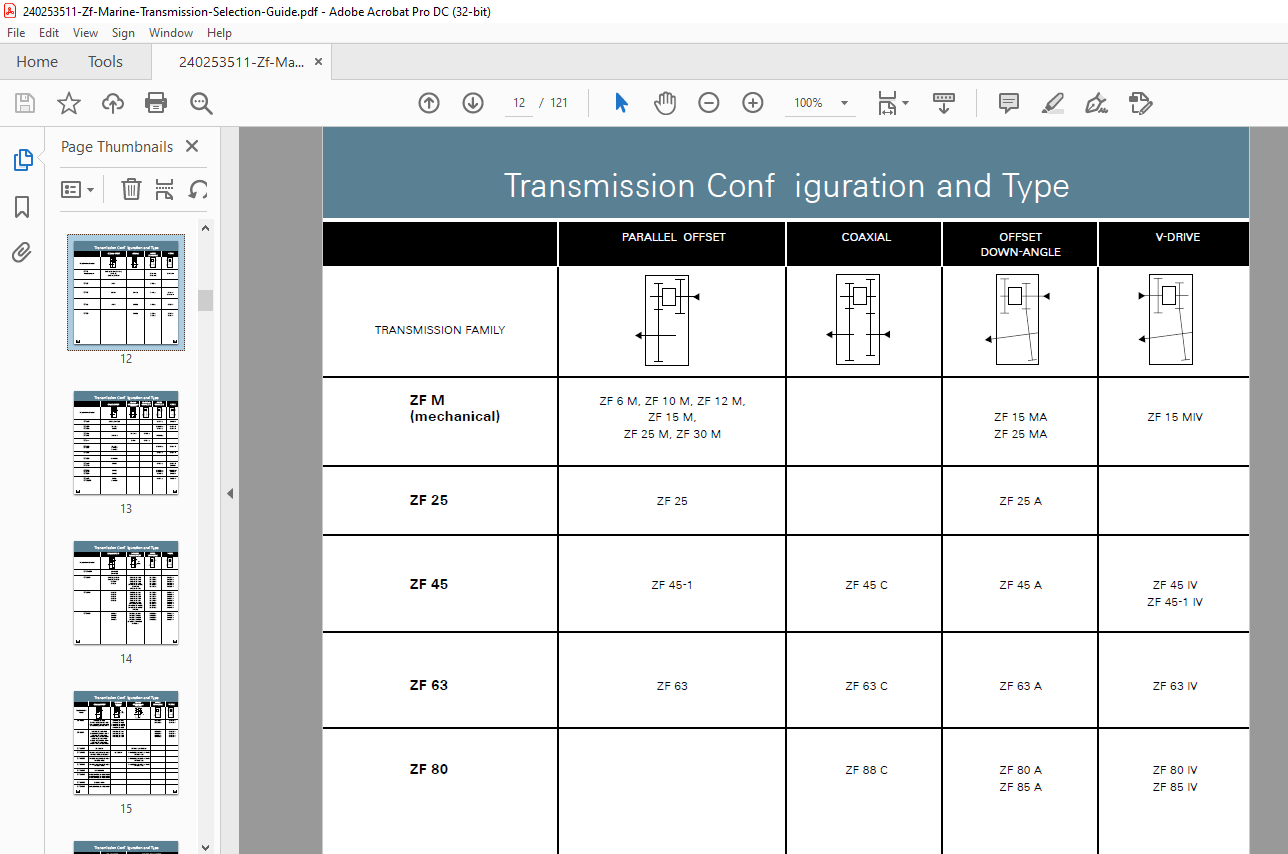Click the 'ZF 45 A' table cell

pos(1020,585)
